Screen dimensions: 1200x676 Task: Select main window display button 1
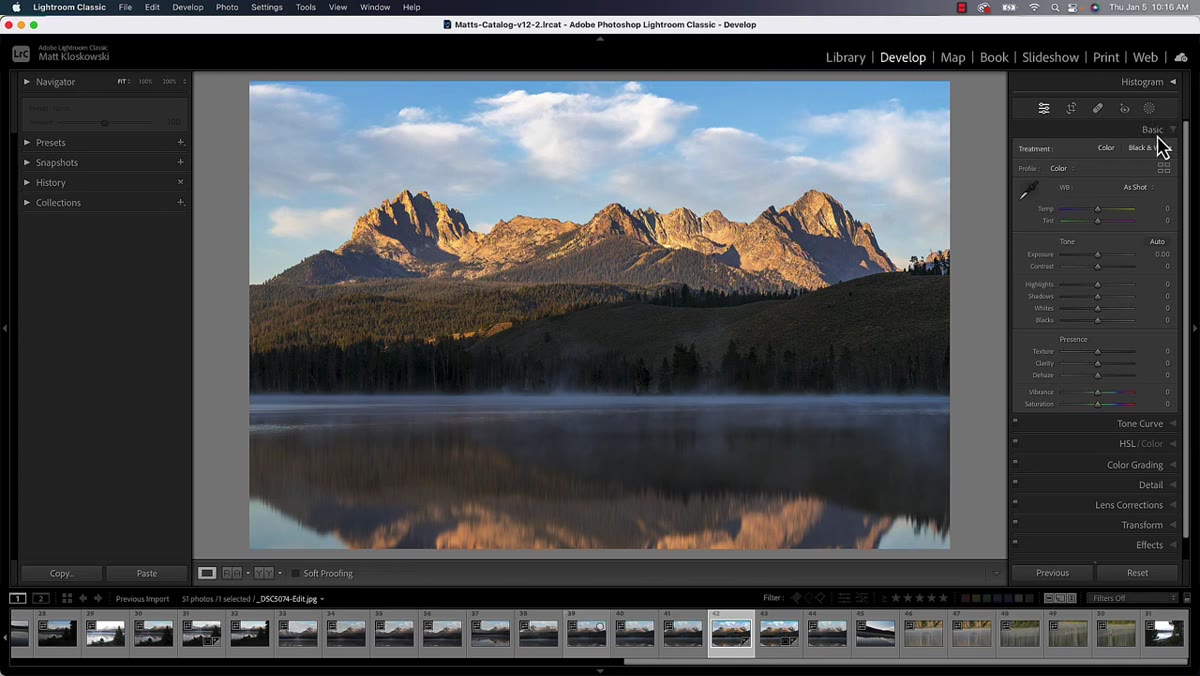(18, 598)
